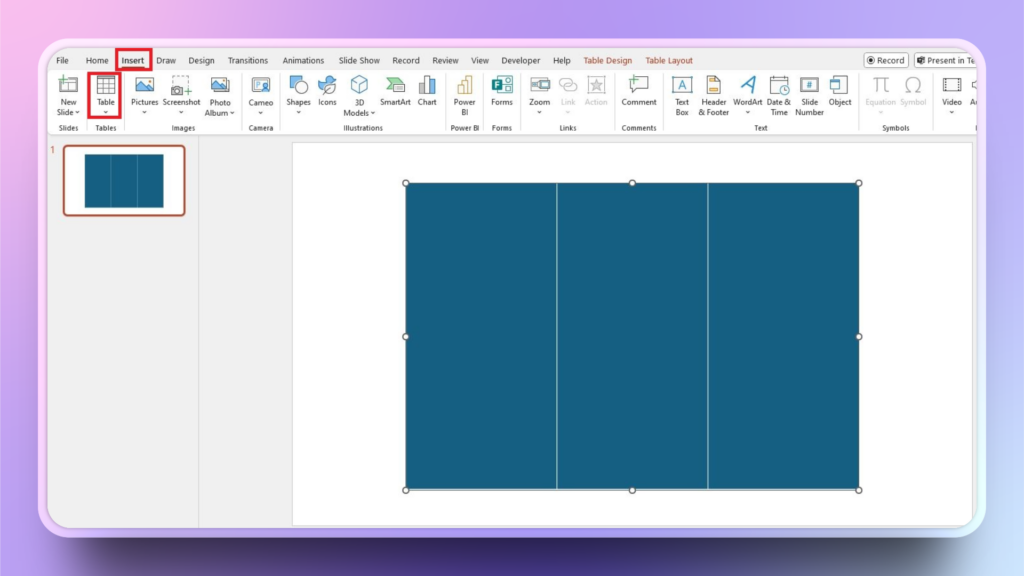Click the Pictures icon in Images group
The width and height of the screenshot is (1024, 576).
pyautogui.click(x=144, y=87)
